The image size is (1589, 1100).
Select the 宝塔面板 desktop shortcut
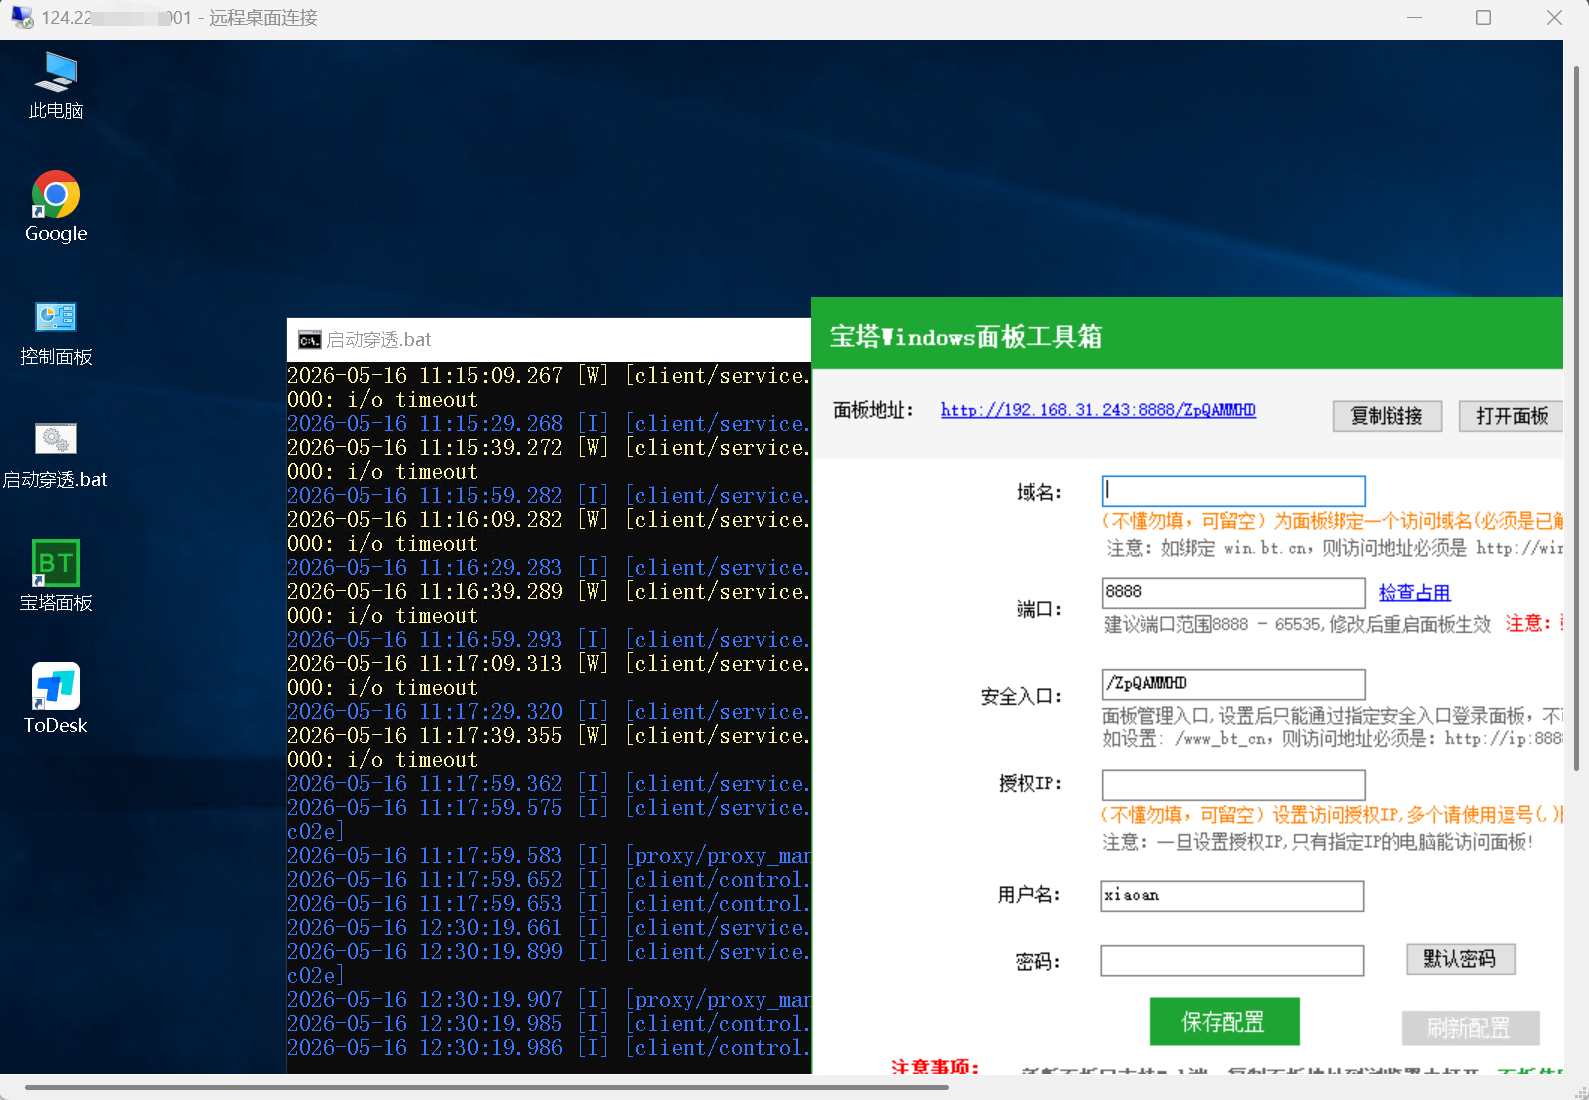tap(56, 577)
